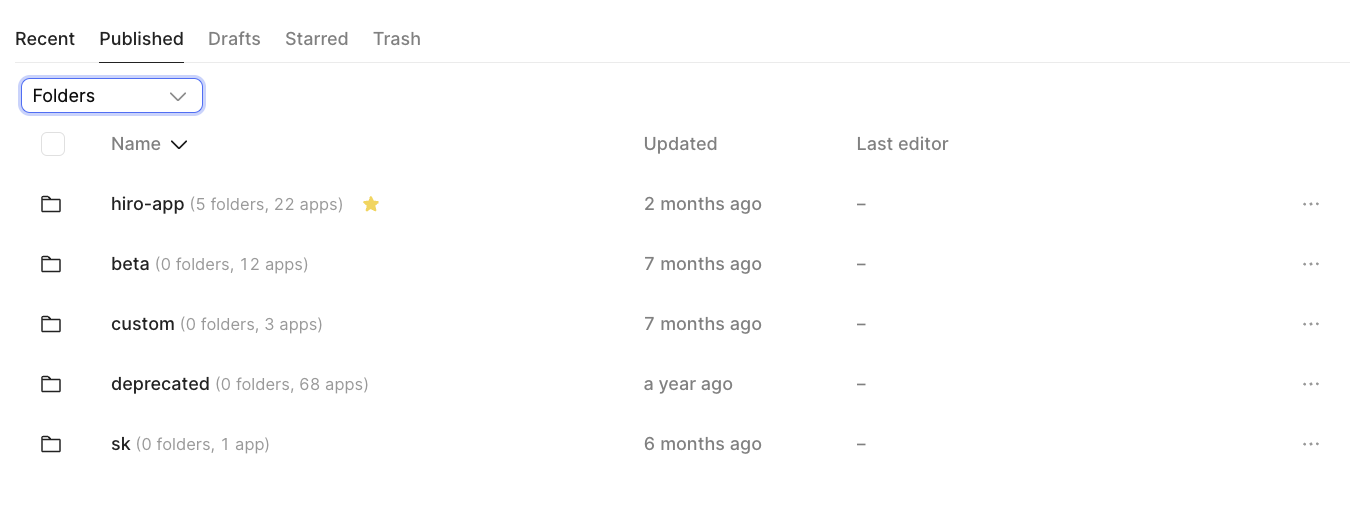Open more options for hiro-app row
This screenshot has height=525, width=1357.
(1311, 204)
